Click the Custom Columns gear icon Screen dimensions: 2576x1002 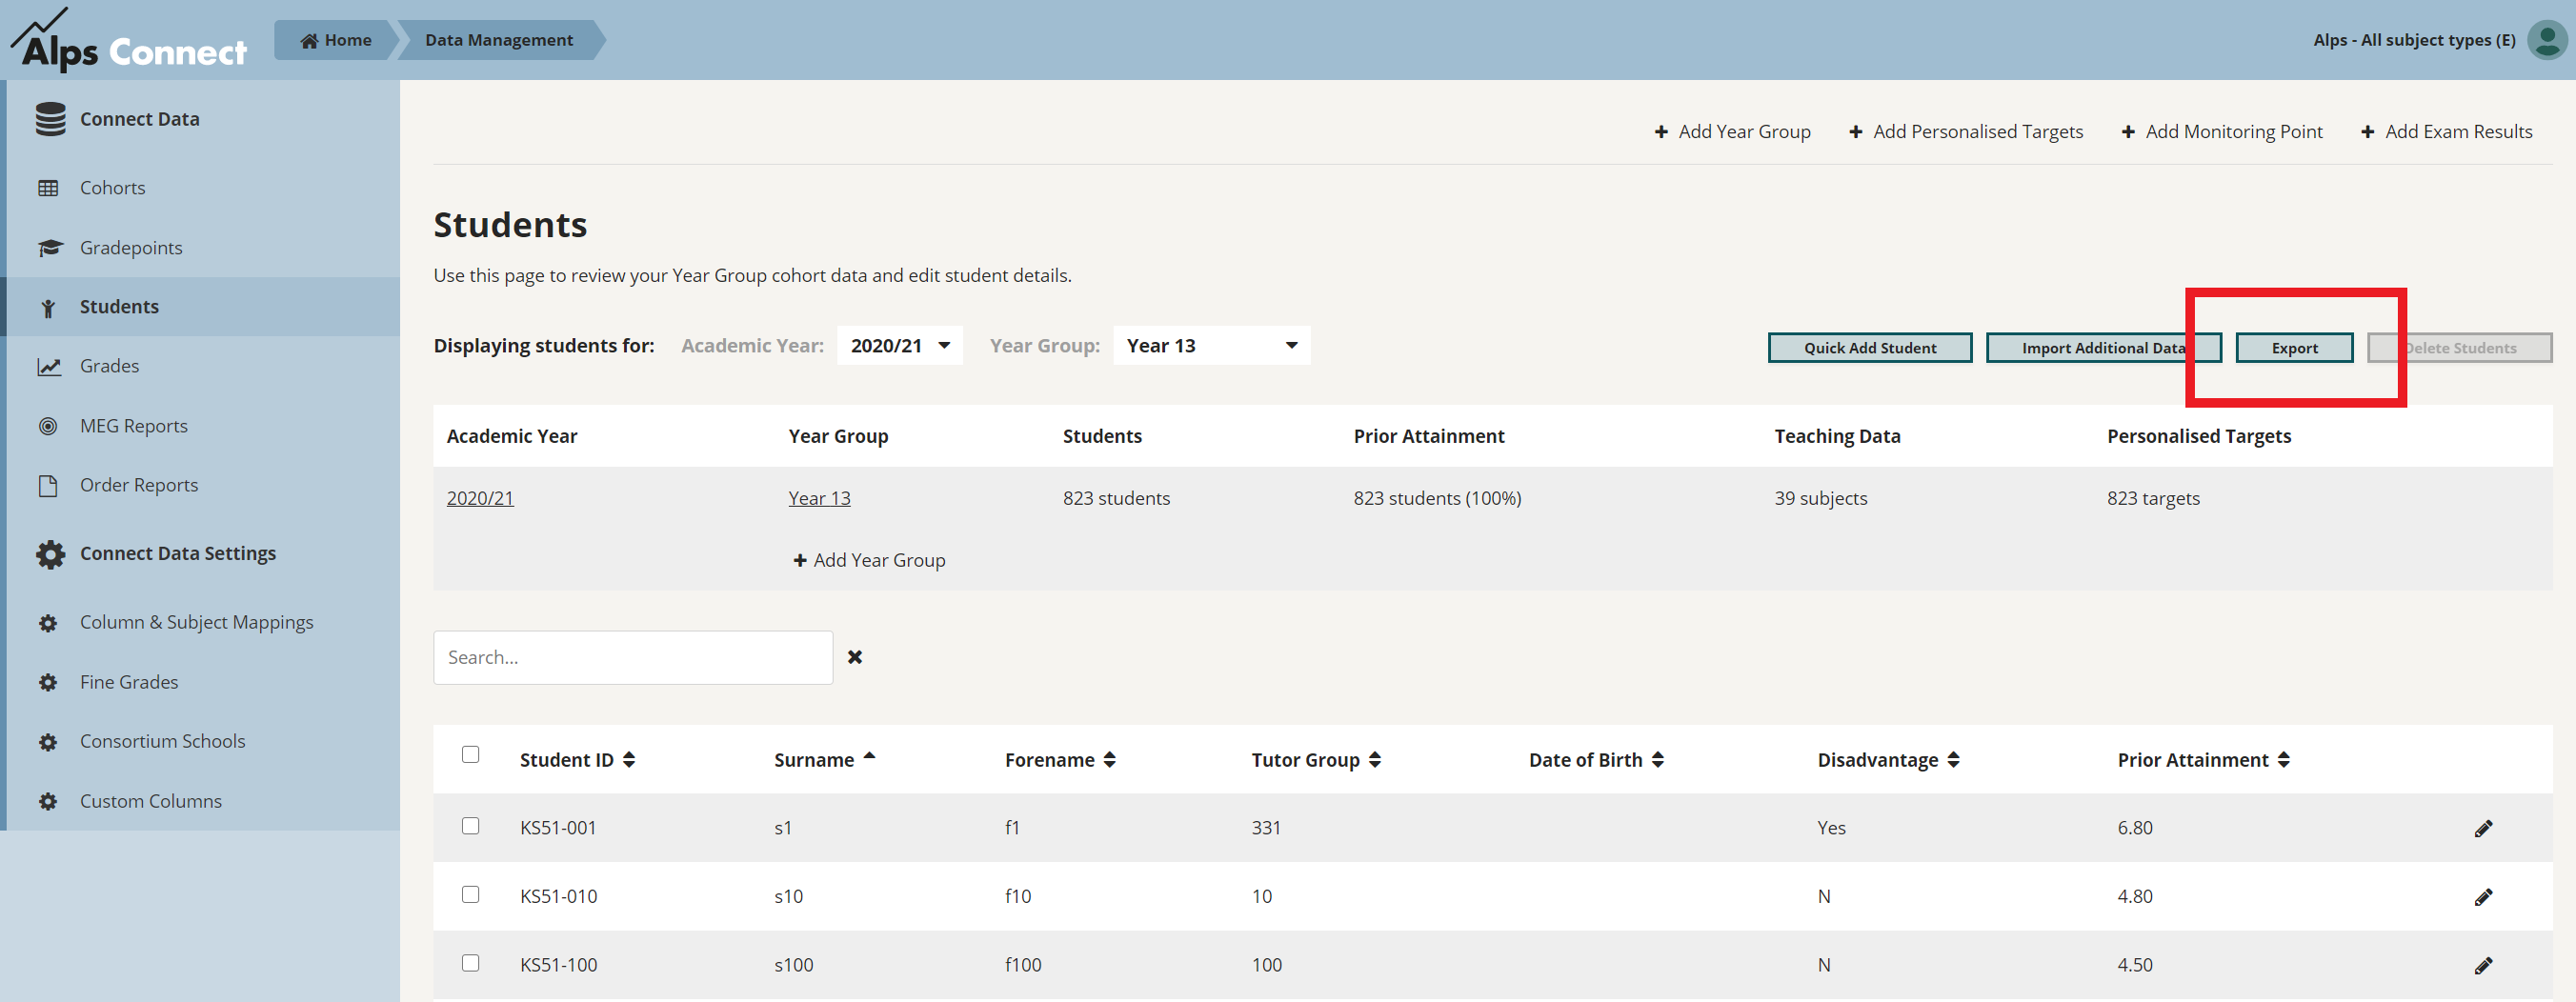point(48,801)
